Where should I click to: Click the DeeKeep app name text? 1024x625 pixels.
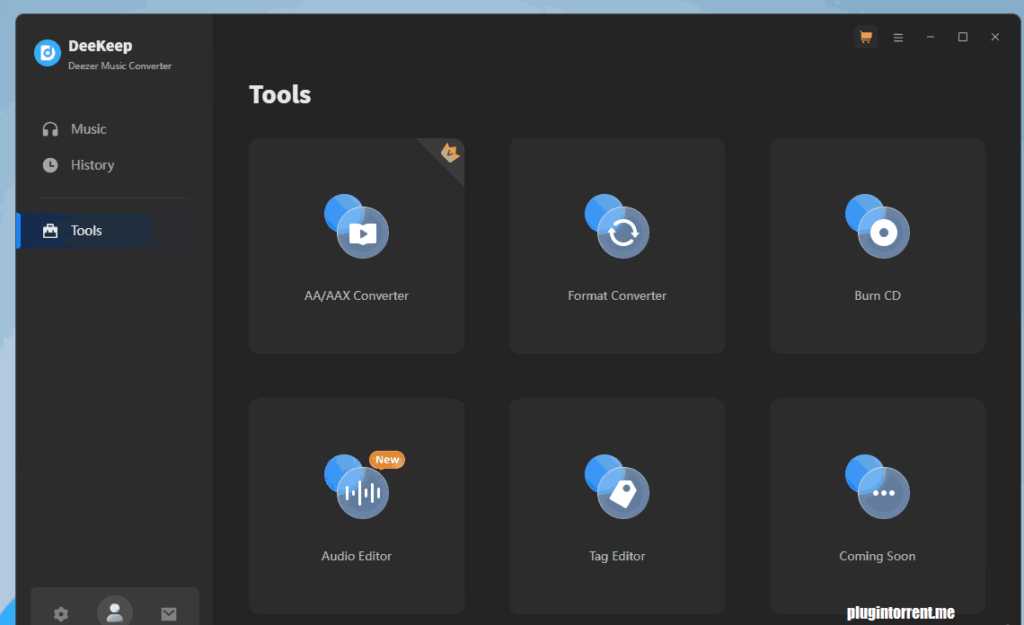pos(100,46)
